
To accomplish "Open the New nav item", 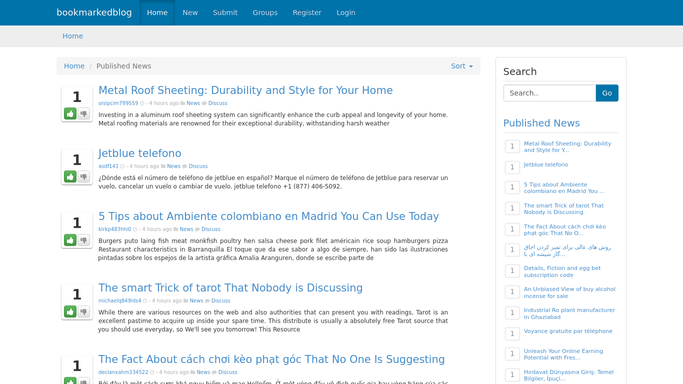I will click(x=190, y=13).
